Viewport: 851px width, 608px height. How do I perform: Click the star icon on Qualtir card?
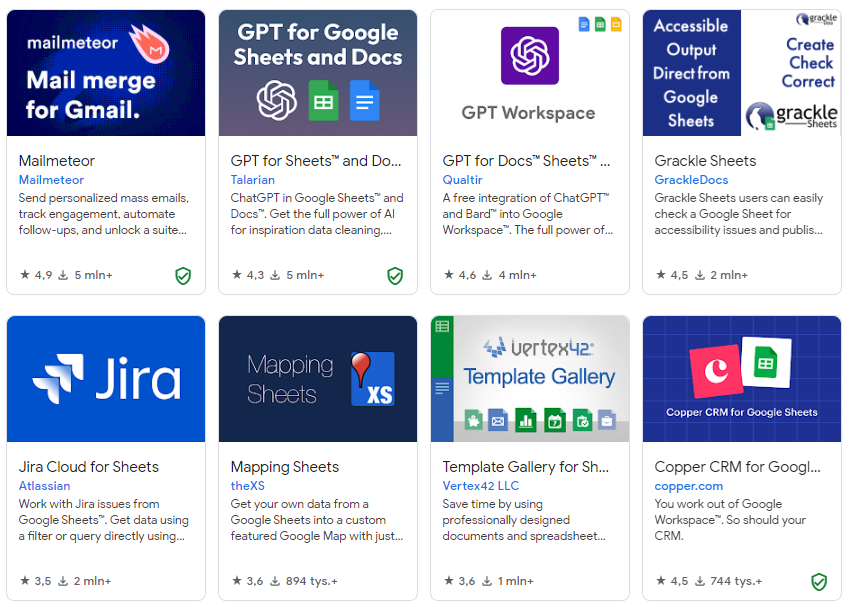pyautogui.click(x=448, y=275)
